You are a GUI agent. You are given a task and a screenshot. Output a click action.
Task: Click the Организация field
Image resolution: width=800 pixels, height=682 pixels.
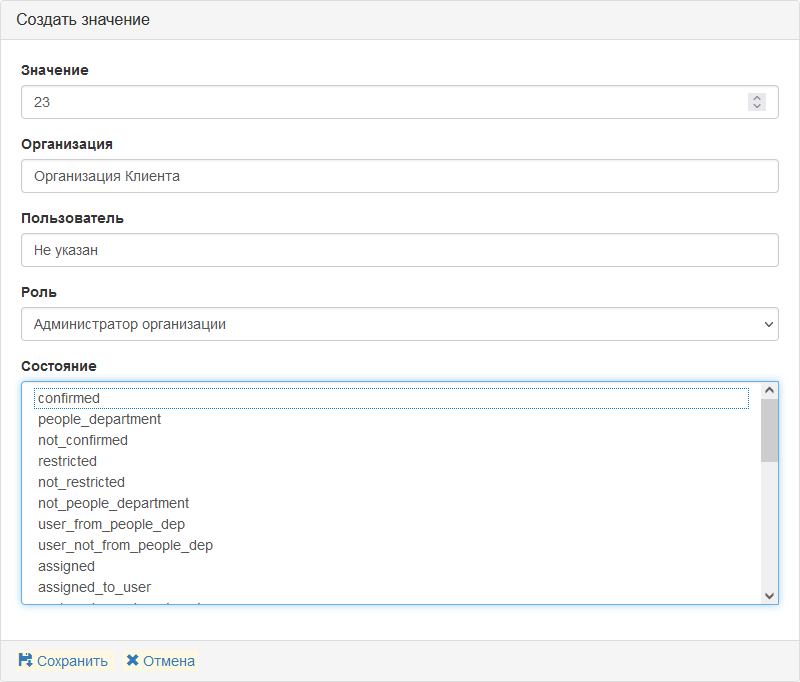399,176
